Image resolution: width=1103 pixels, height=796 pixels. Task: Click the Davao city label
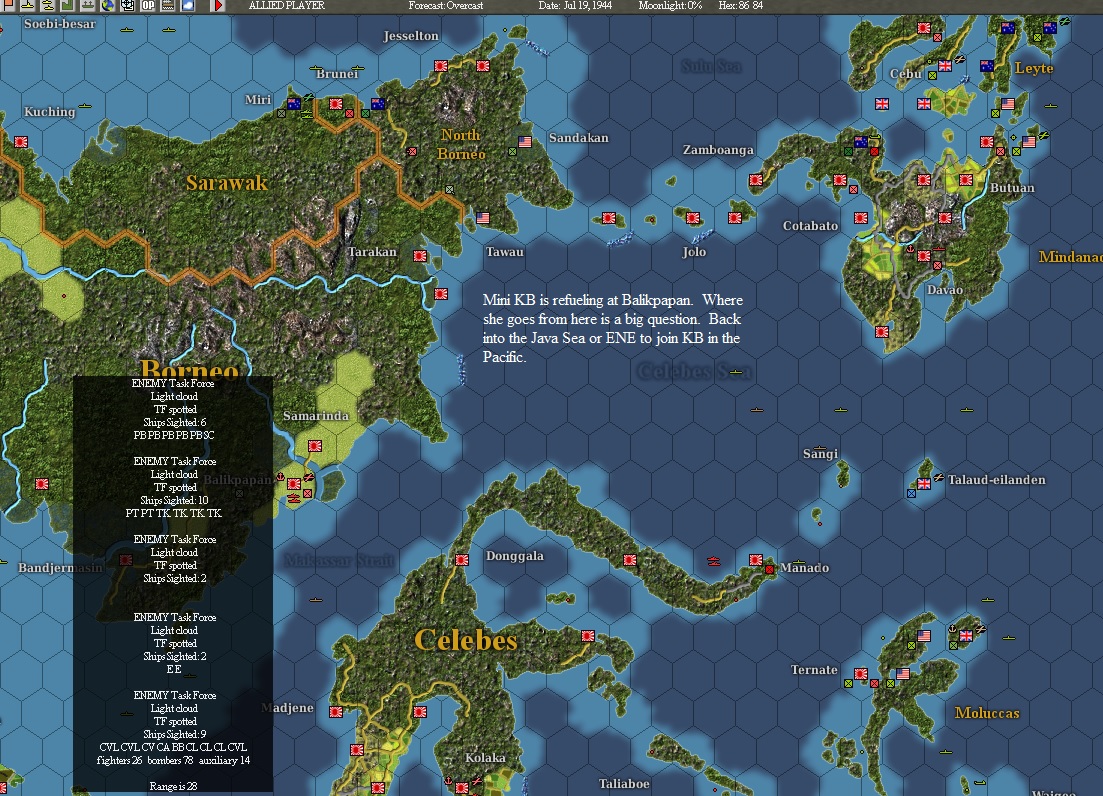[945, 290]
